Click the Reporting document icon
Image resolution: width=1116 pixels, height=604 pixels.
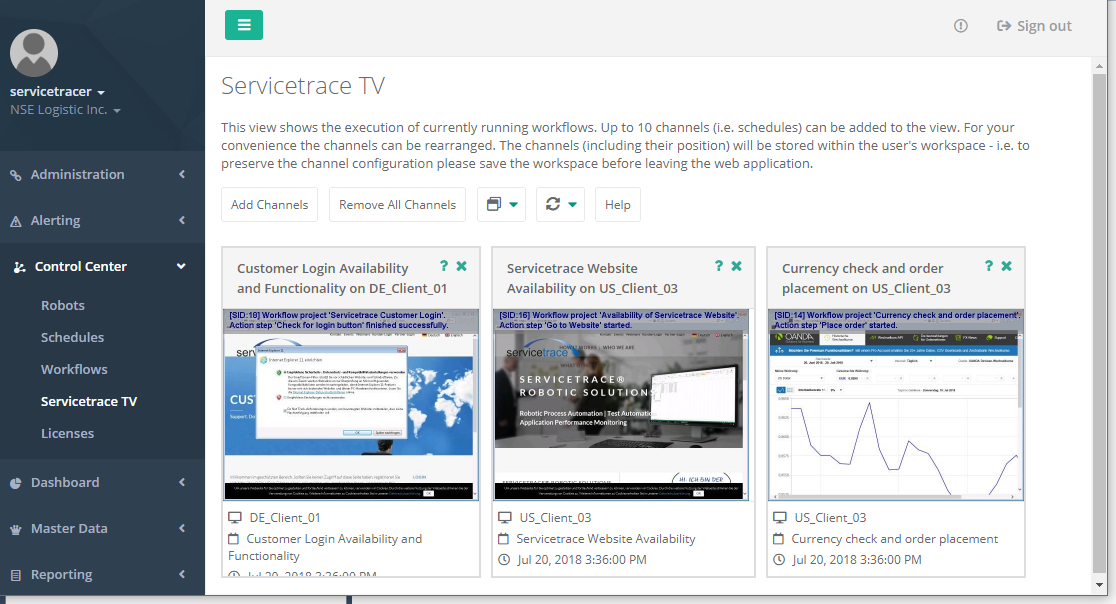[x=16, y=575]
